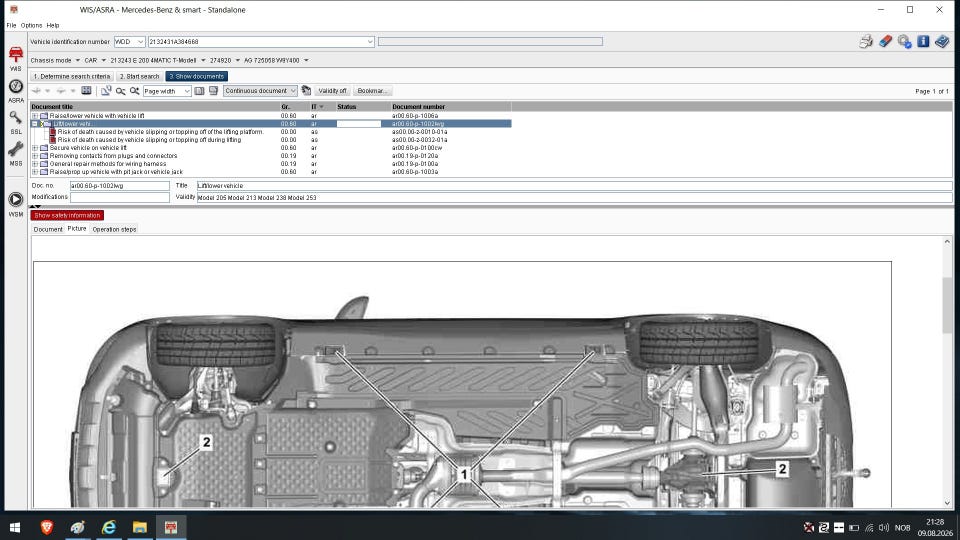Click the scroll down arrow of document pane
Image resolution: width=960 pixels, height=540 pixels.
pos(947,503)
